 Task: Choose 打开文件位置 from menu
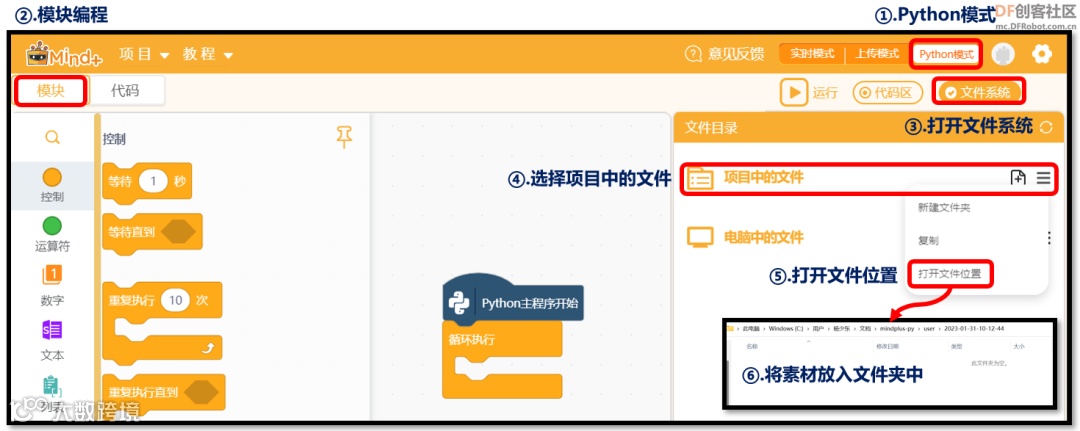(x=950, y=274)
